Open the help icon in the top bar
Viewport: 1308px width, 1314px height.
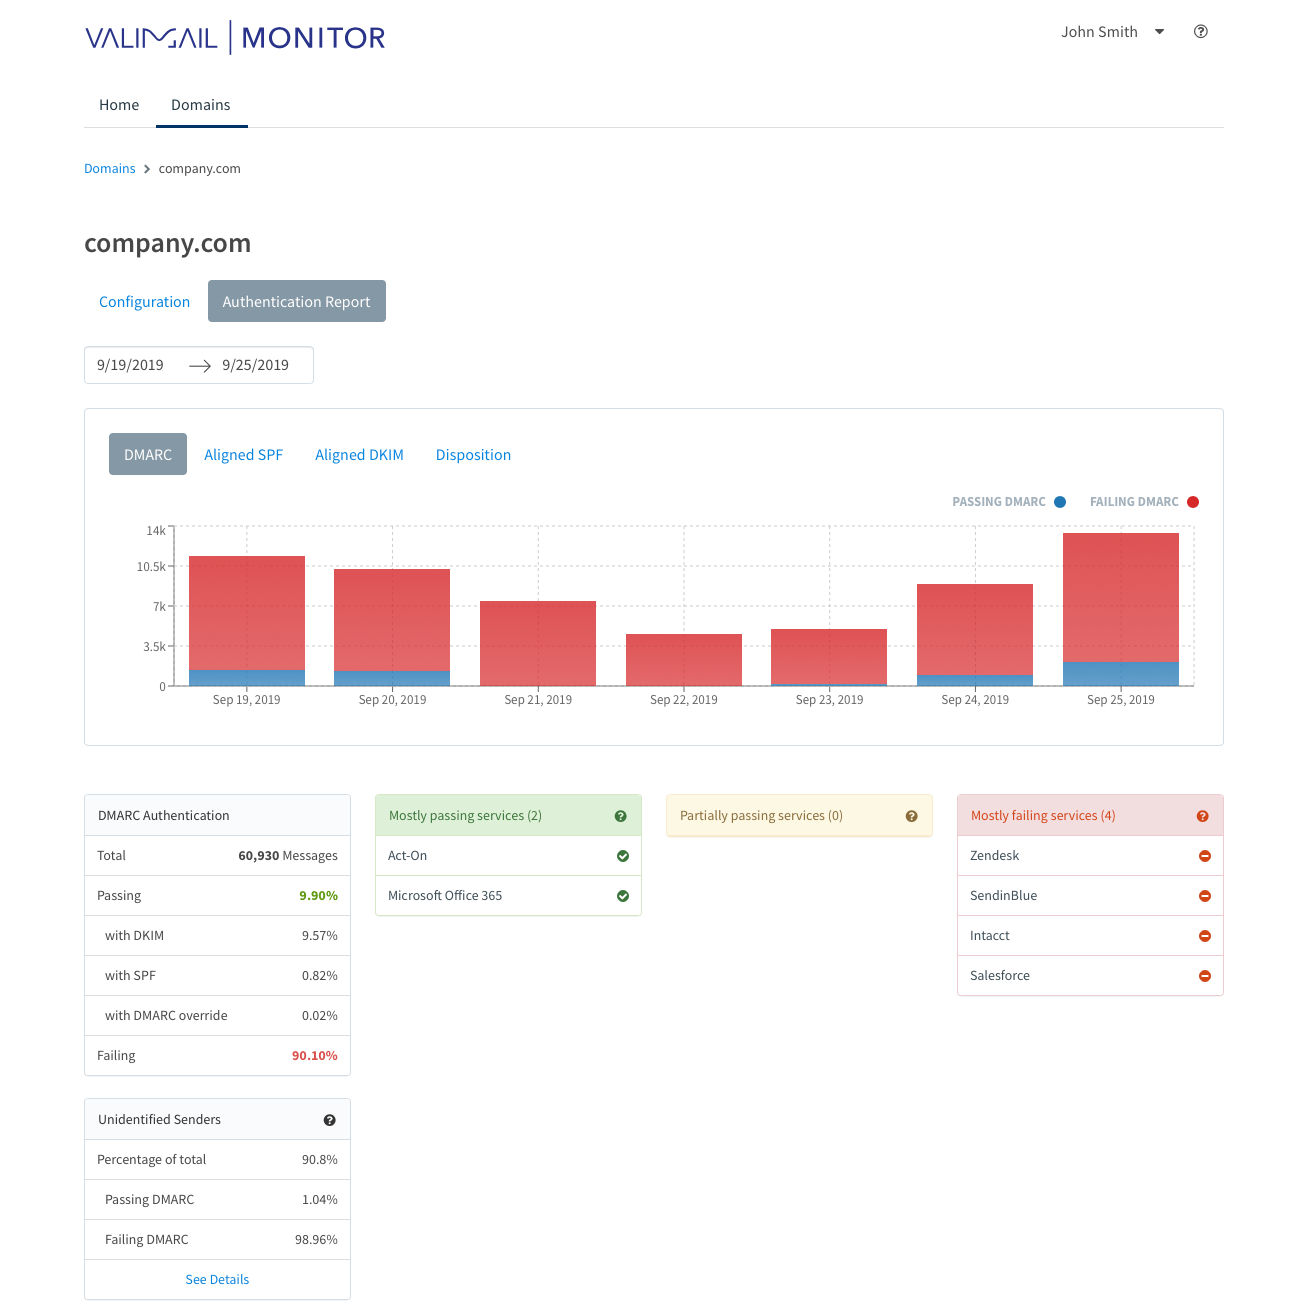pos(1201,31)
